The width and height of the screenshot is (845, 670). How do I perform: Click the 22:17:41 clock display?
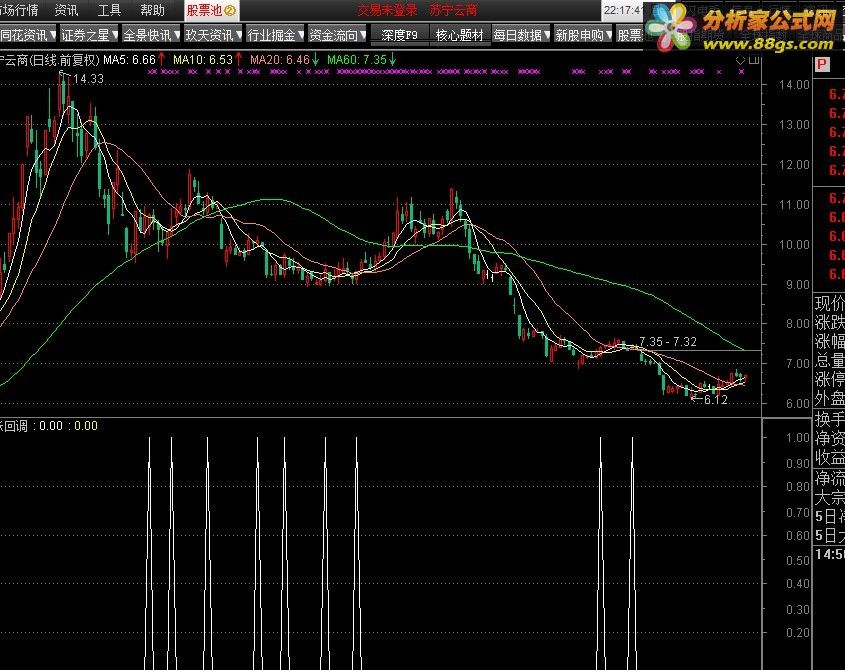pos(622,10)
